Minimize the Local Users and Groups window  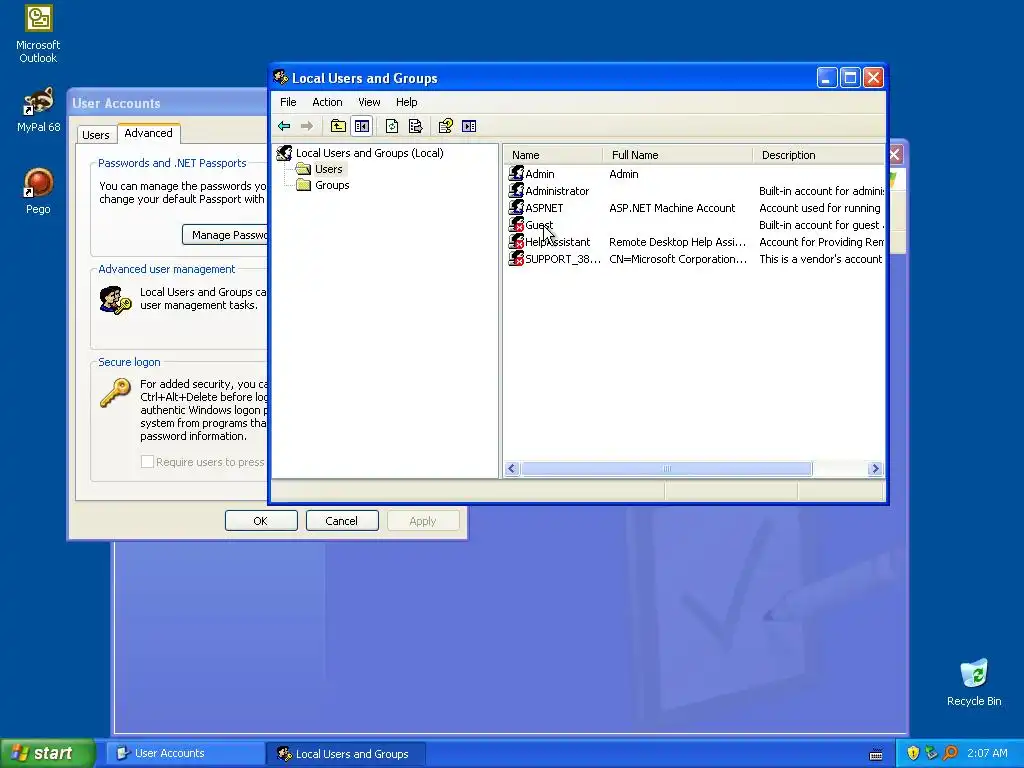(x=827, y=78)
